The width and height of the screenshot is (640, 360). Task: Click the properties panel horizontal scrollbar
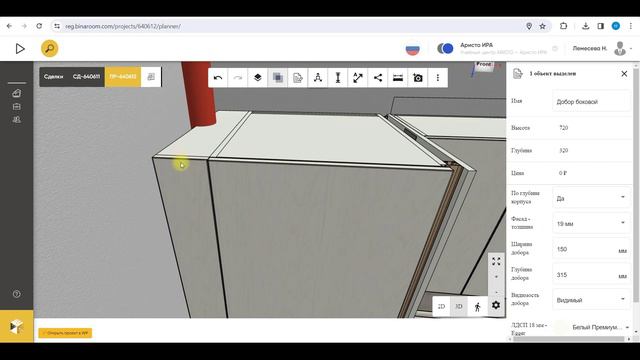[569, 339]
